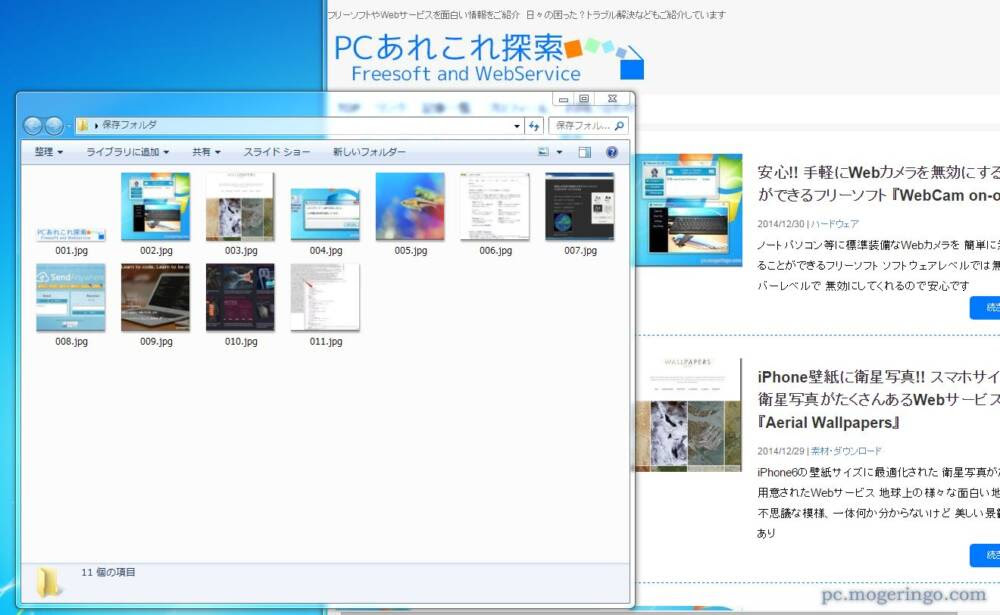Create 新しいフォルダー
The height and width of the screenshot is (615, 1000).
[x=369, y=152]
